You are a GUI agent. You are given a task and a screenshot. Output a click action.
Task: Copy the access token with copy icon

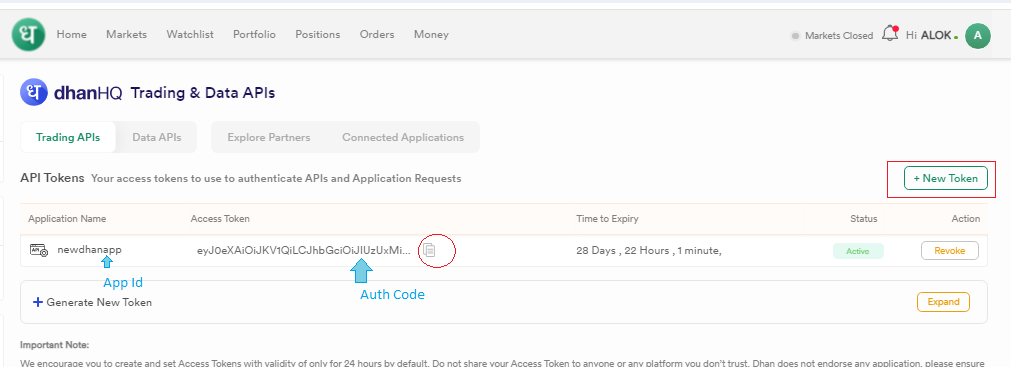430,250
